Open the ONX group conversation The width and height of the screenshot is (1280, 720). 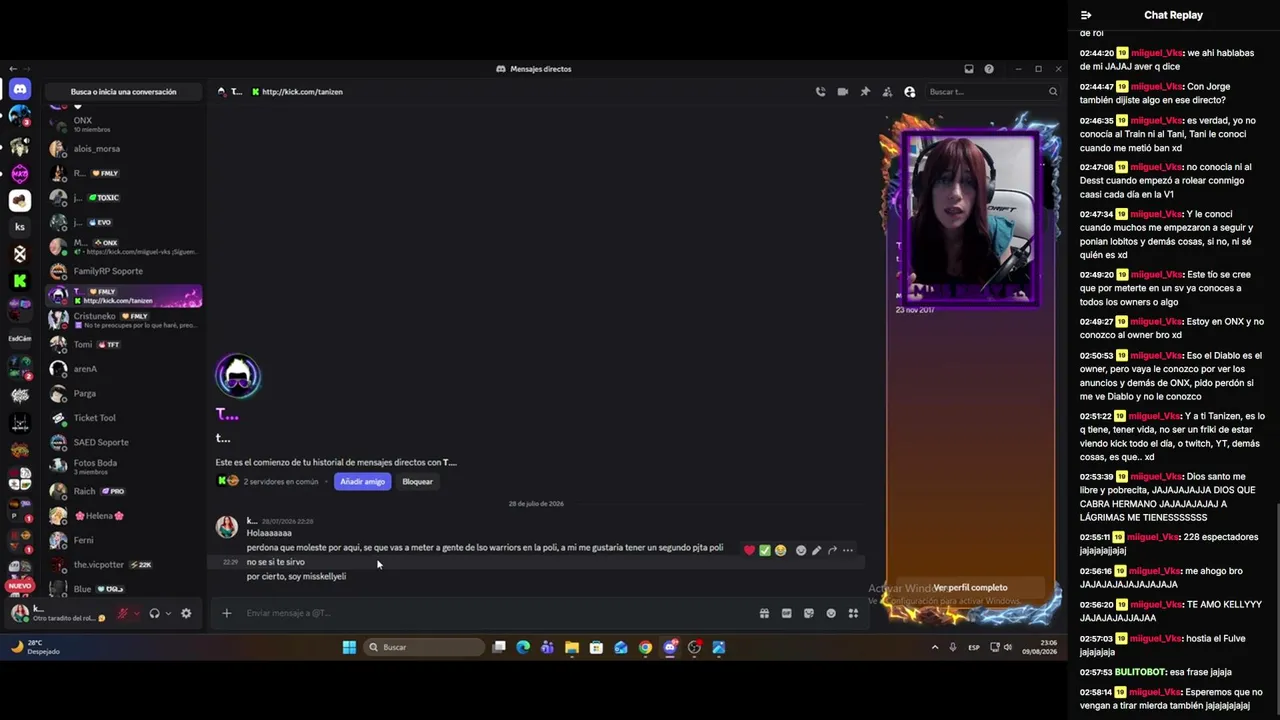tap(123, 124)
